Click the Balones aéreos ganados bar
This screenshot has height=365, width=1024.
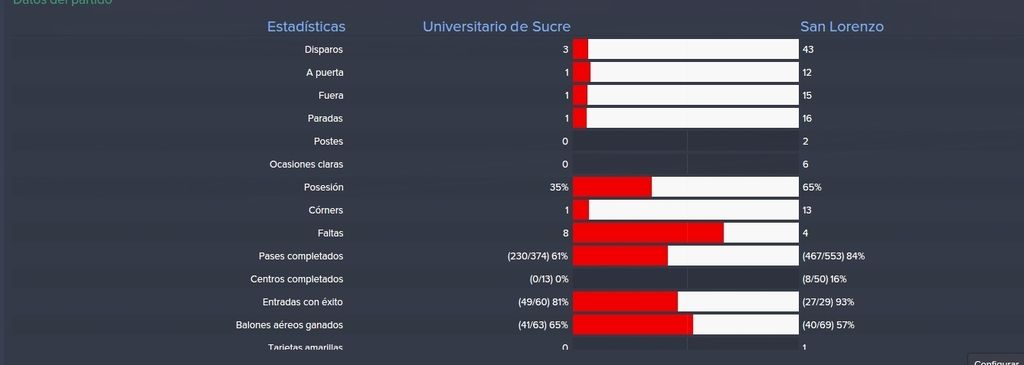point(686,325)
